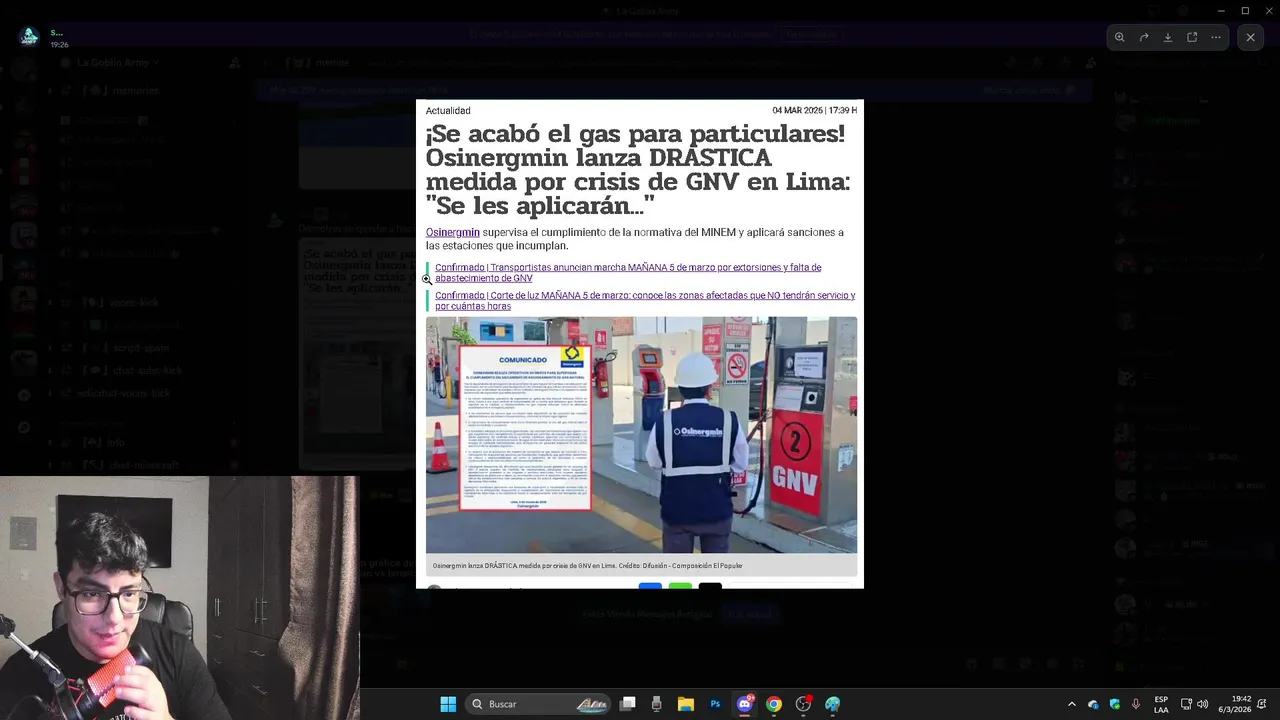The height and width of the screenshot is (720, 1280).
Task: Zoom into the image with the magnifier icon
Action: (1120, 37)
